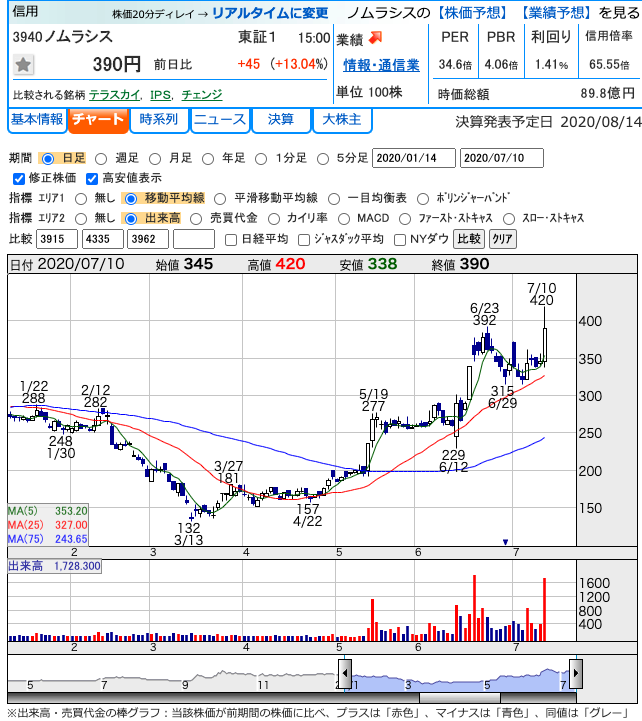The width and height of the screenshot is (642, 721).
Task: Click right handle of chart range slider
Action: [576, 673]
